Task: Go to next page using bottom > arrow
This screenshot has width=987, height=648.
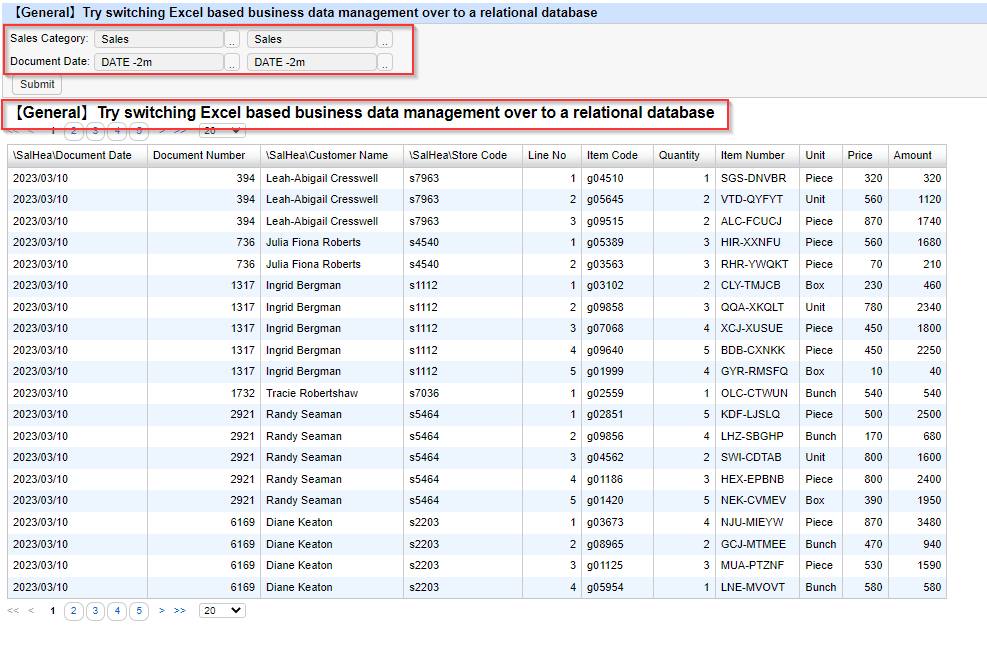Action: [x=162, y=610]
